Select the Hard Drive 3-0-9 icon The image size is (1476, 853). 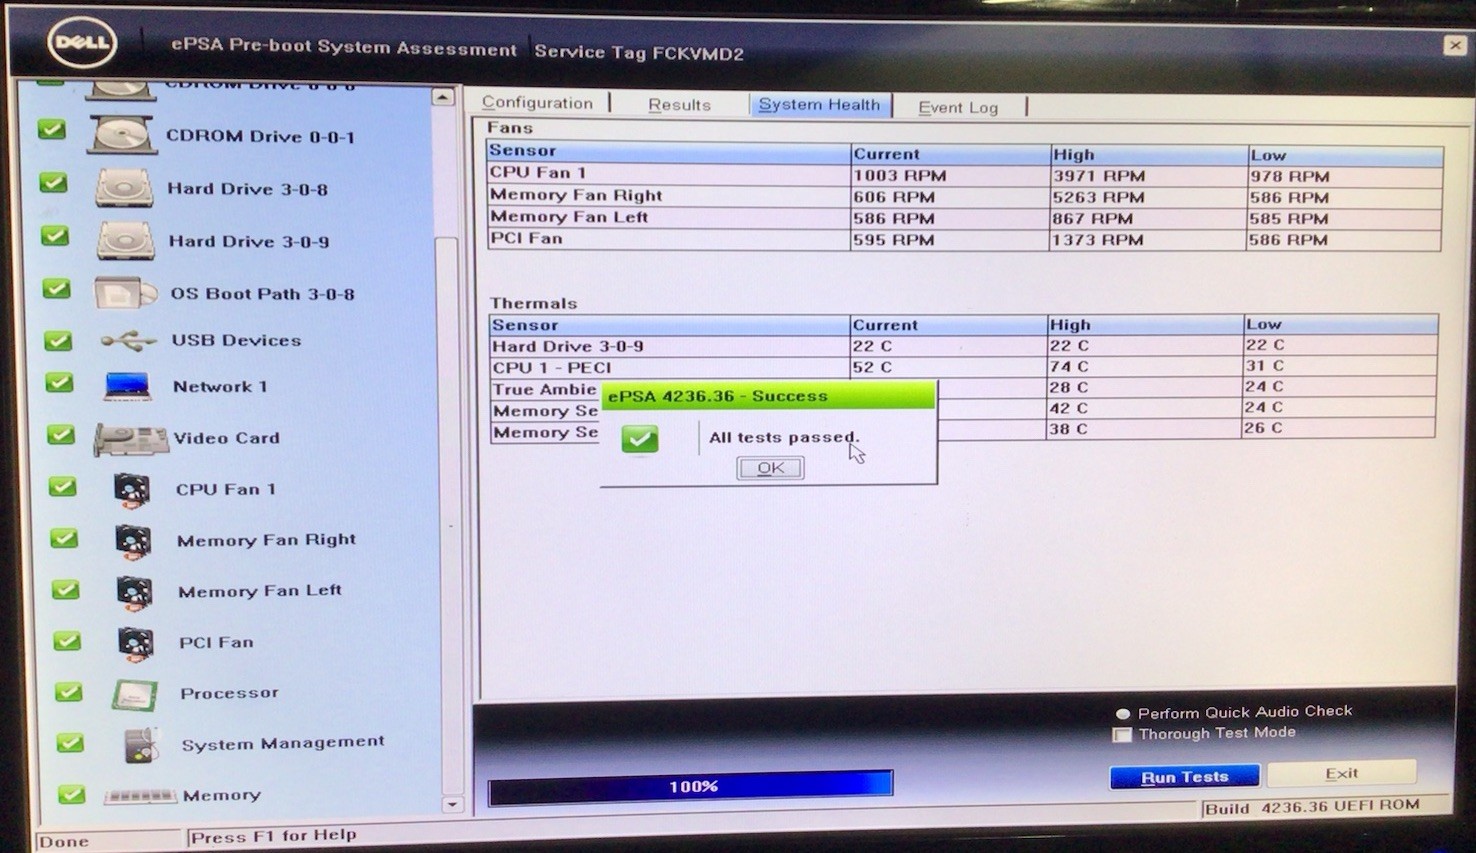click(126, 240)
